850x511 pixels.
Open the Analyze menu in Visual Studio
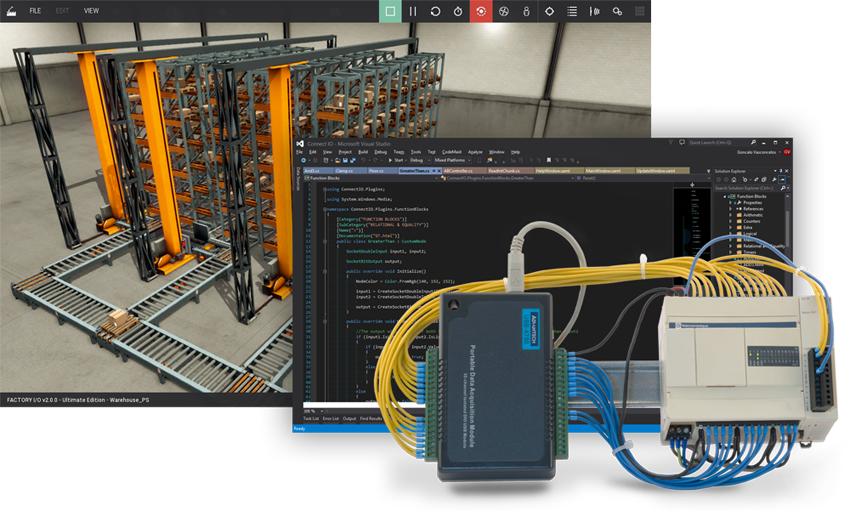(x=475, y=152)
